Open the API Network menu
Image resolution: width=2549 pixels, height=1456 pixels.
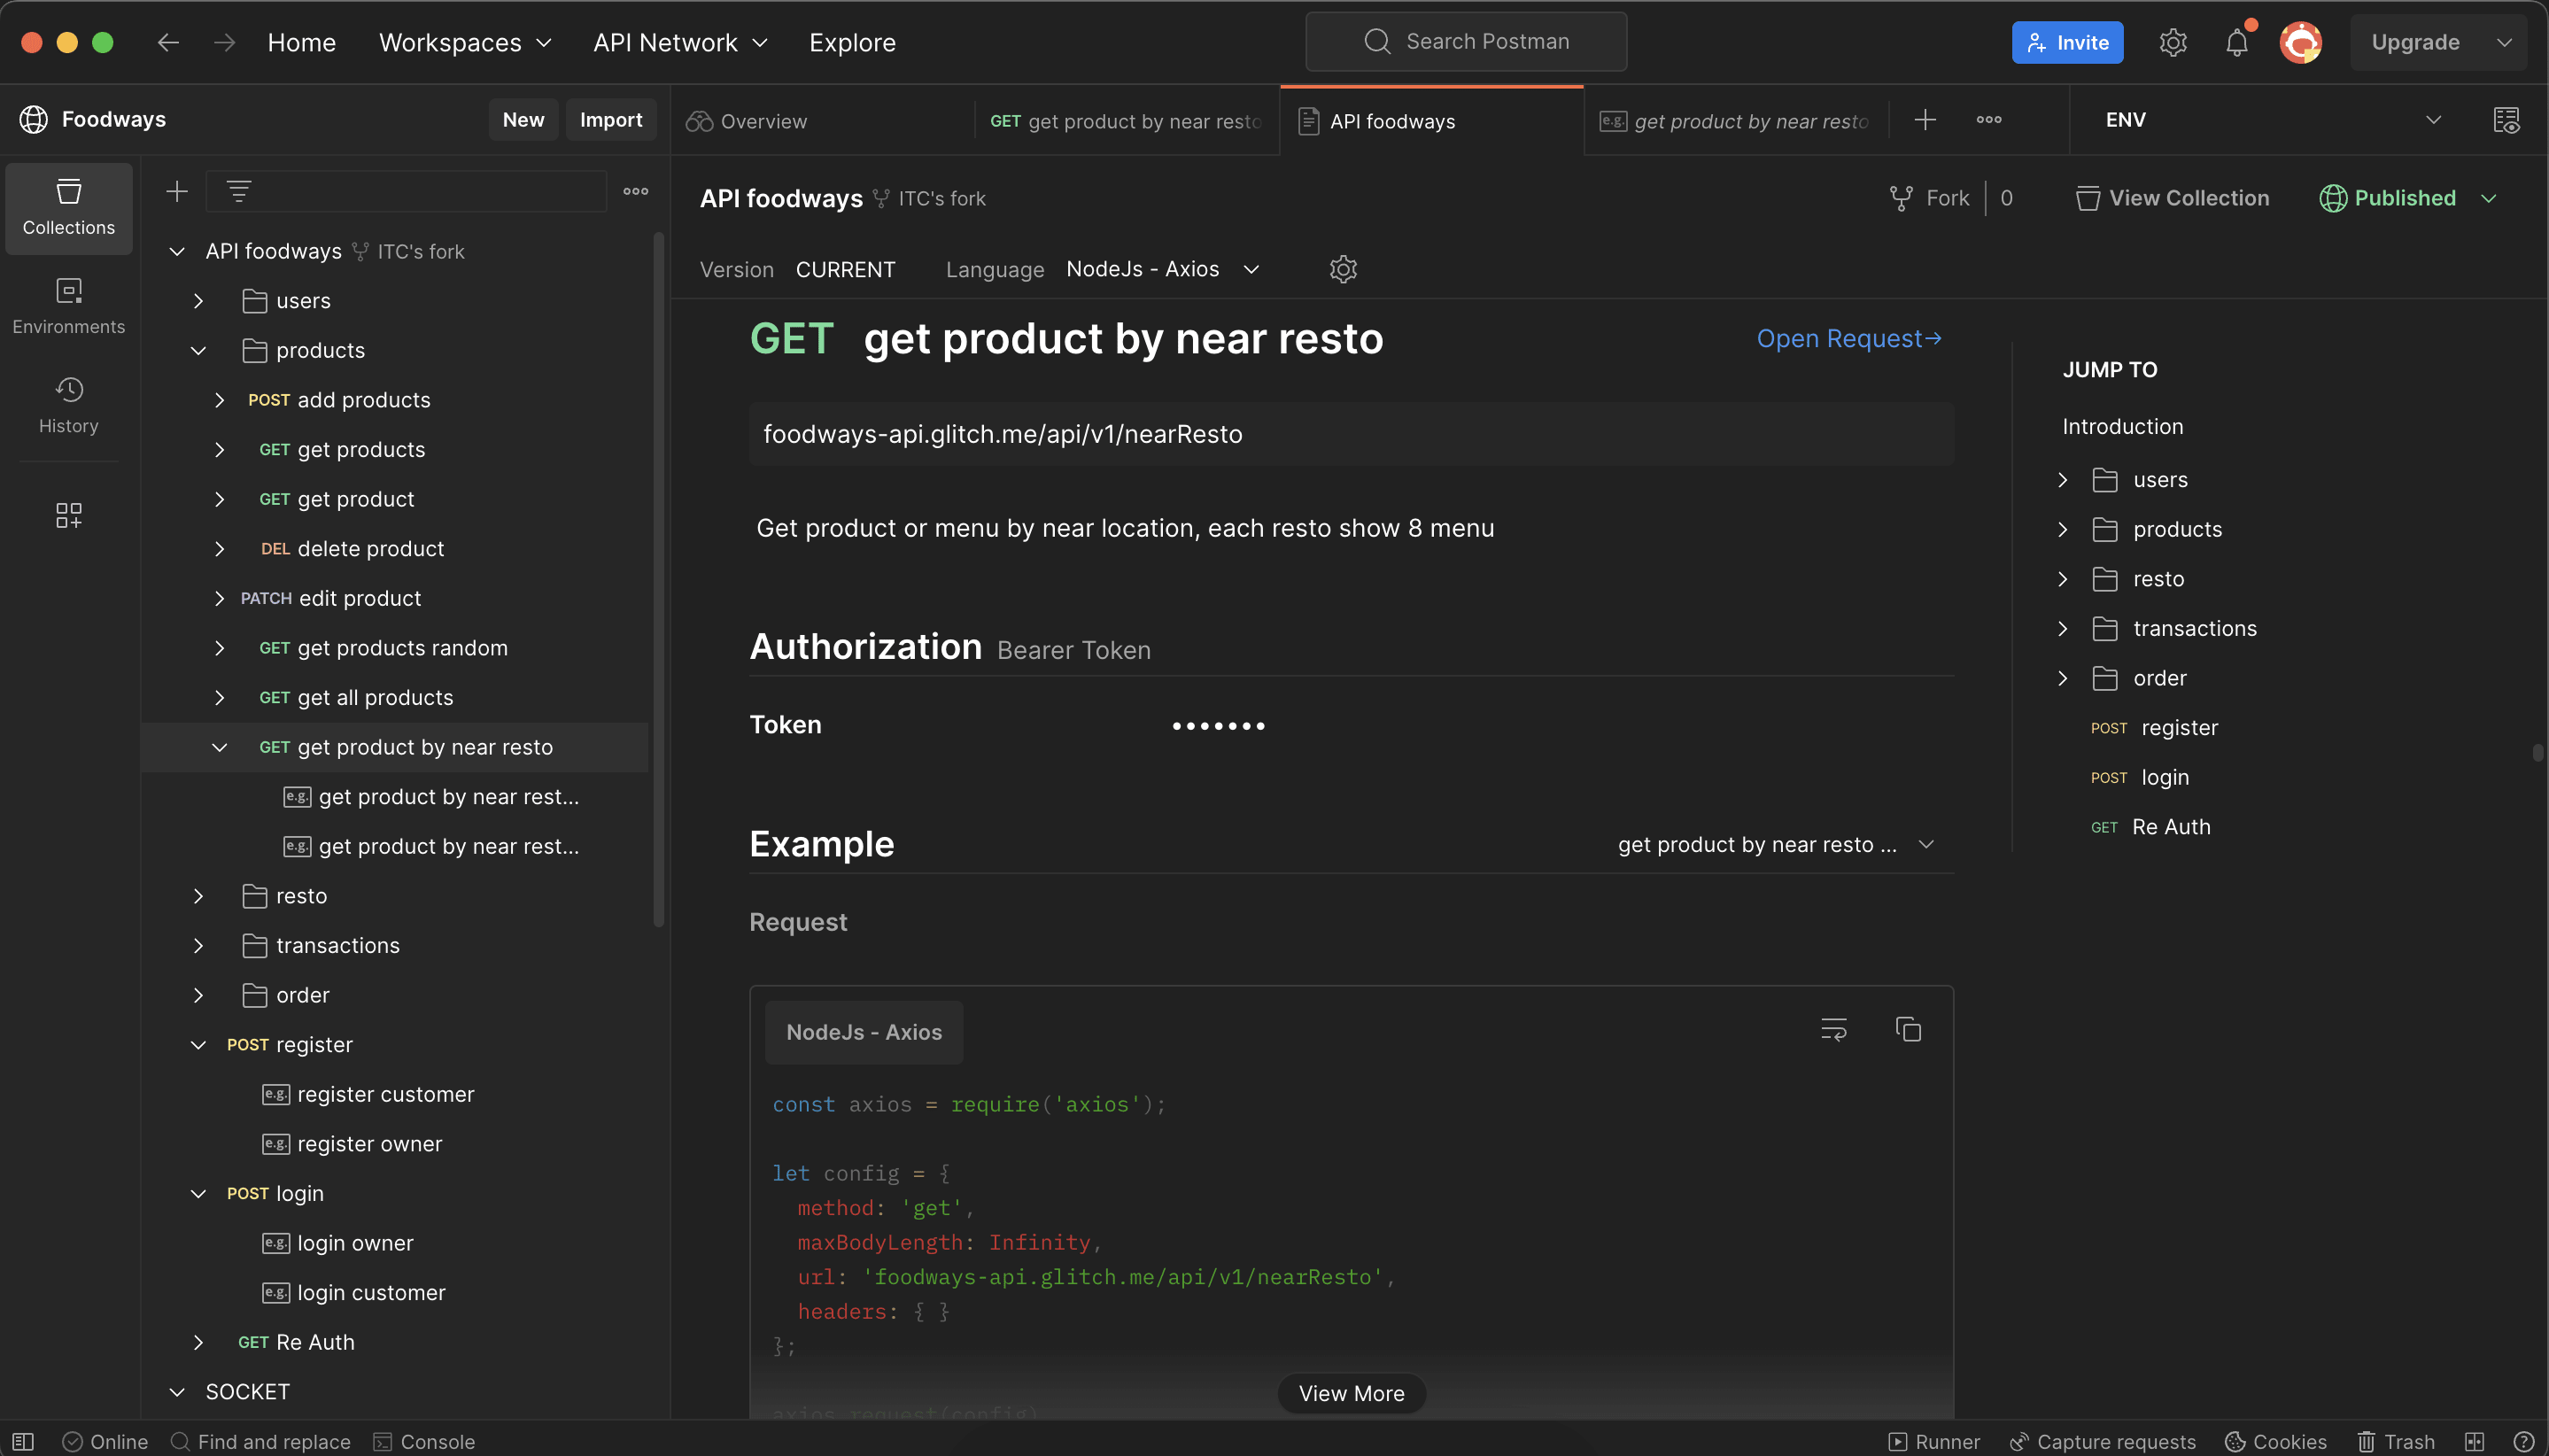click(x=679, y=42)
